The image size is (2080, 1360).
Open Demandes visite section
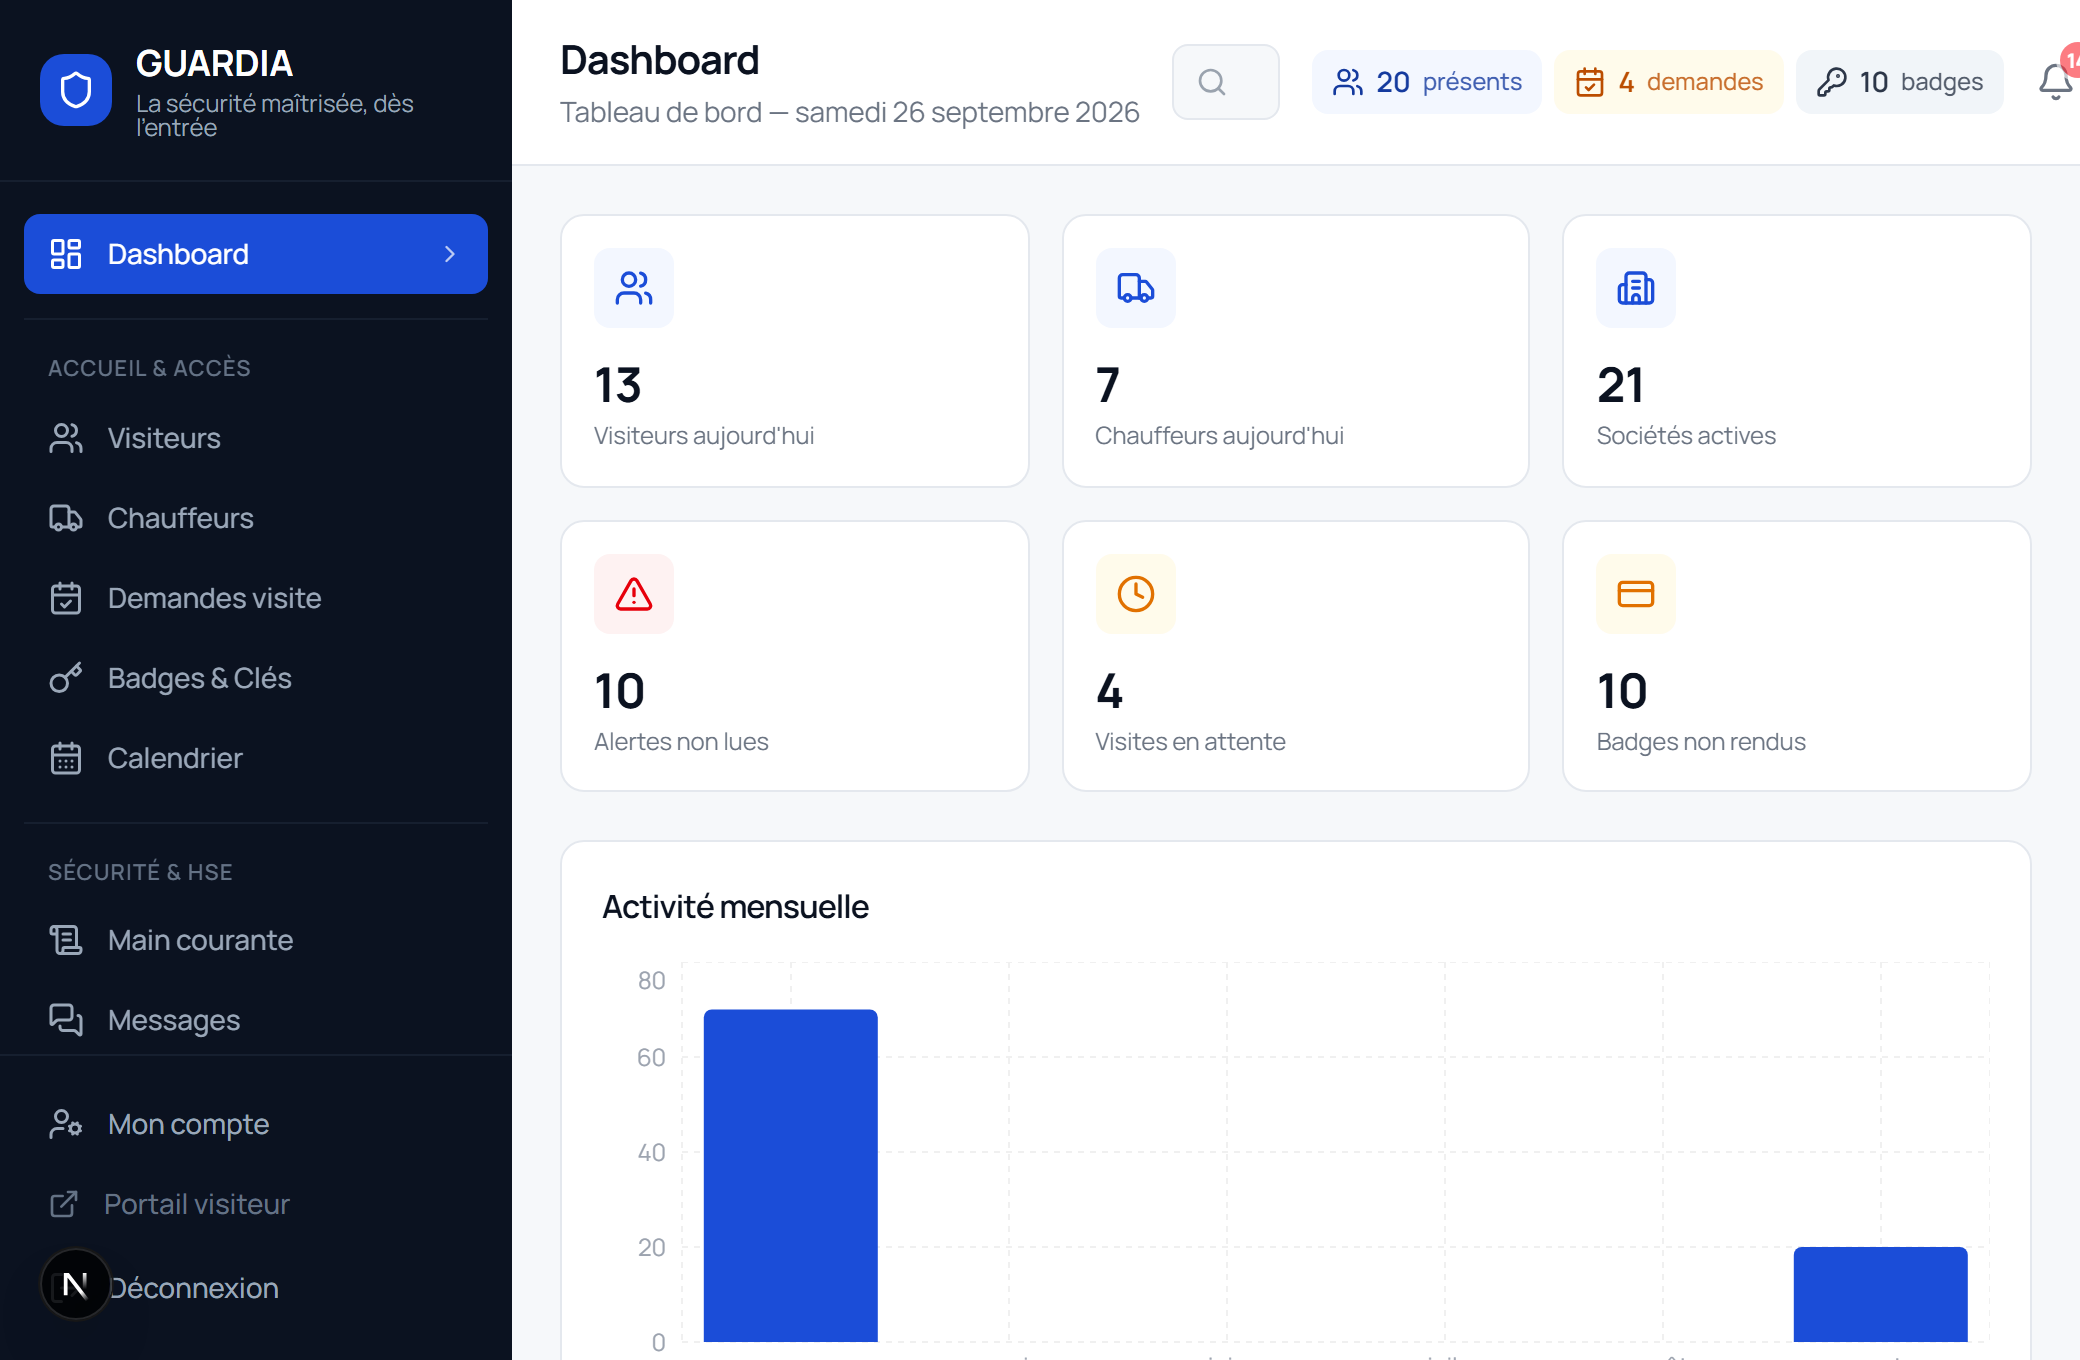256,598
